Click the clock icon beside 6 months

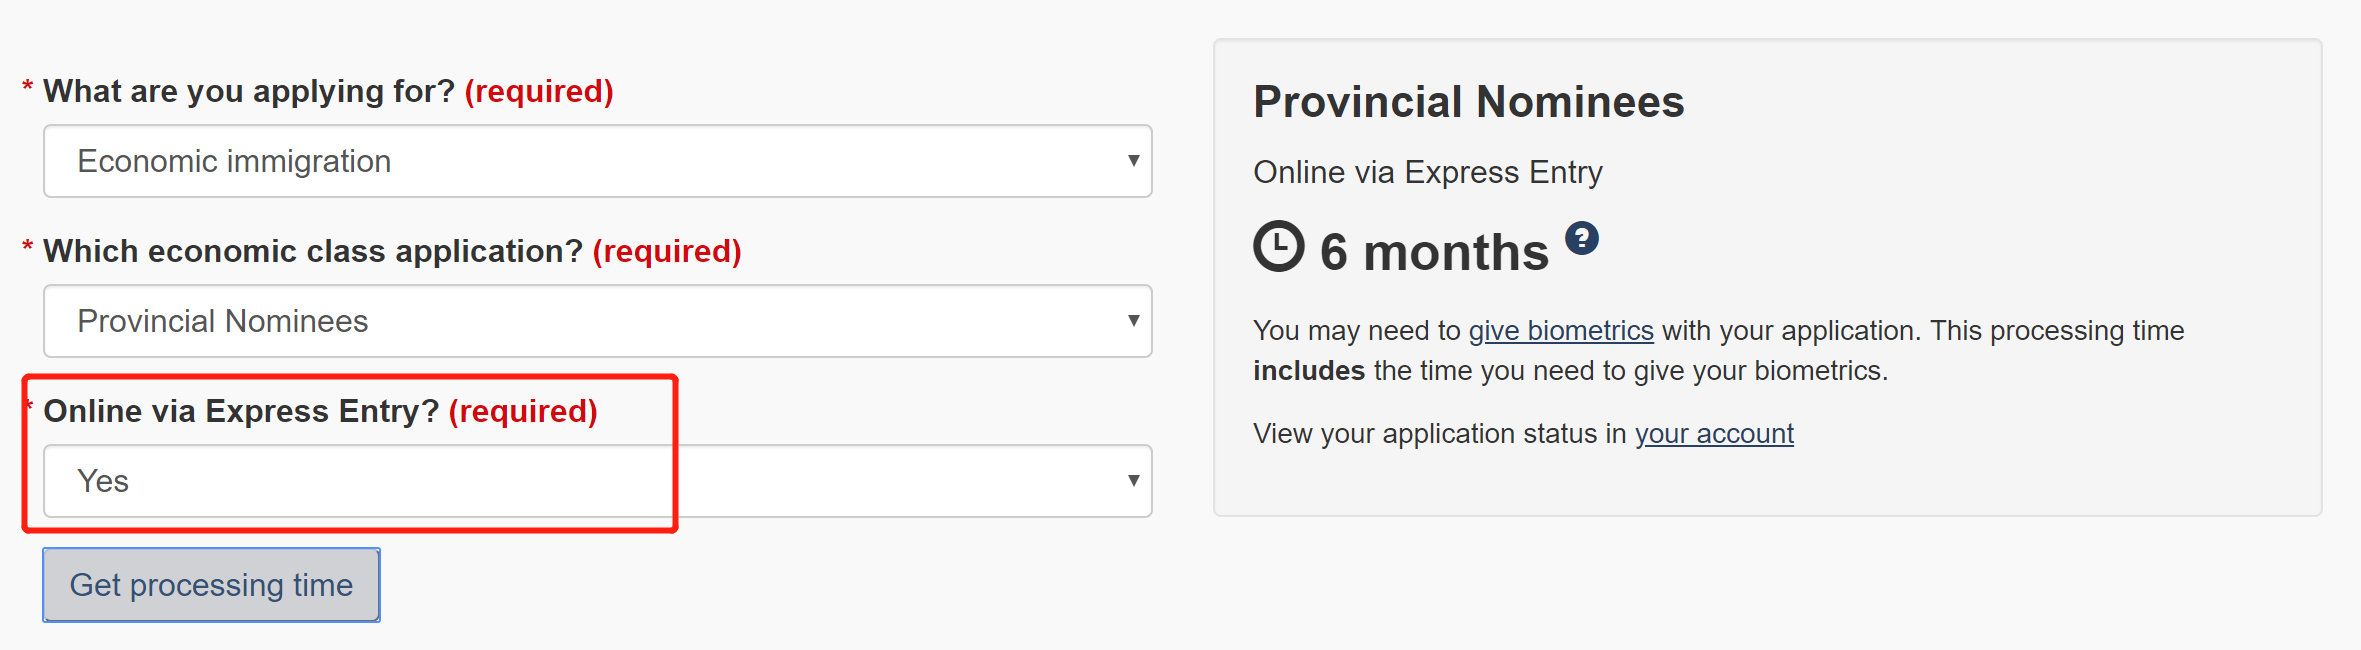point(1278,246)
